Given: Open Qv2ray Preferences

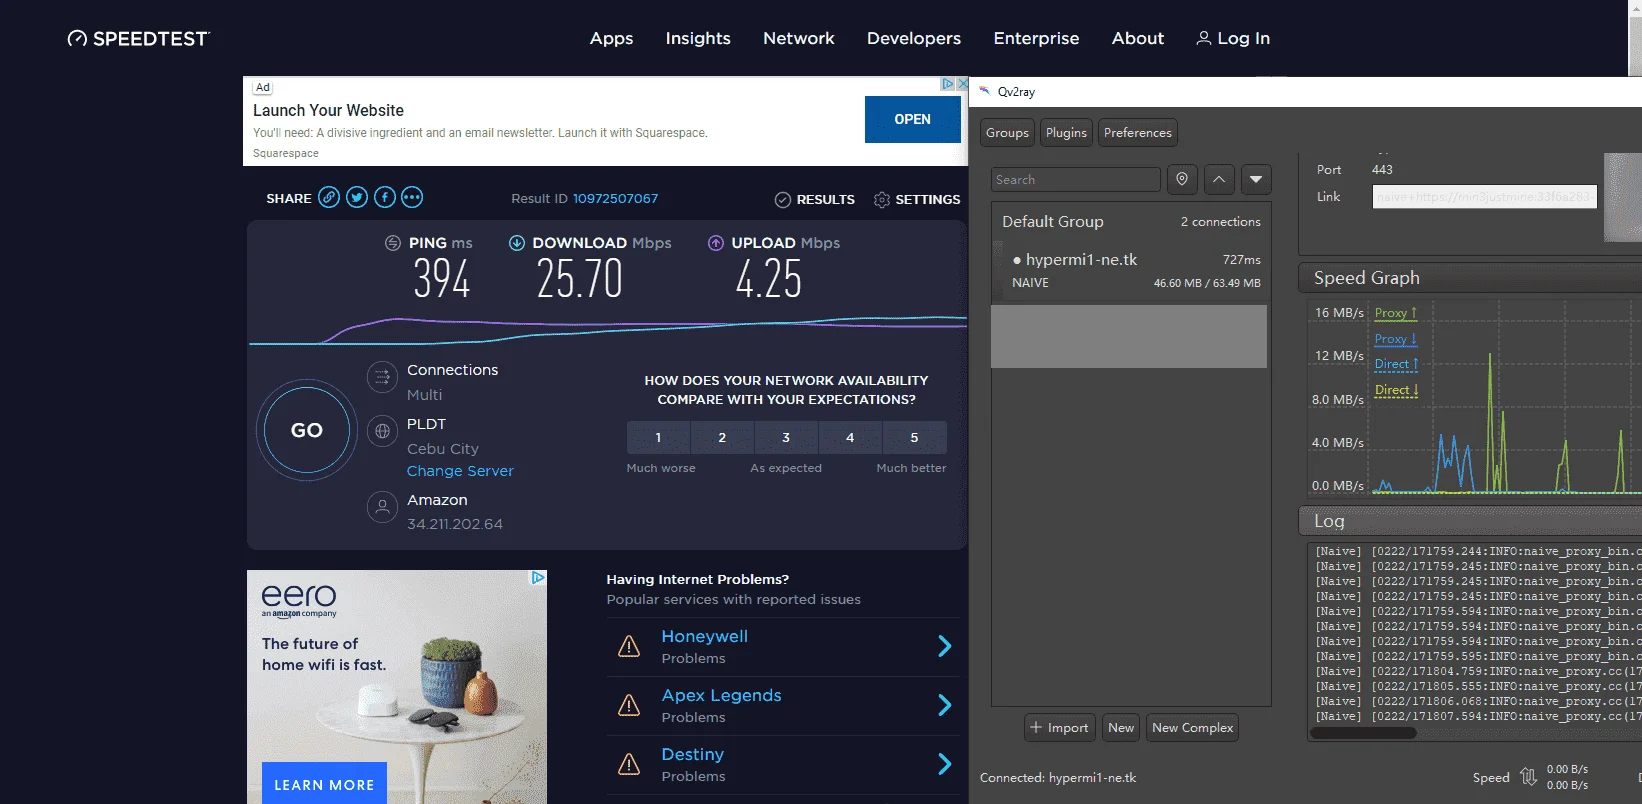Looking at the screenshot, I should click(1138, 133).
